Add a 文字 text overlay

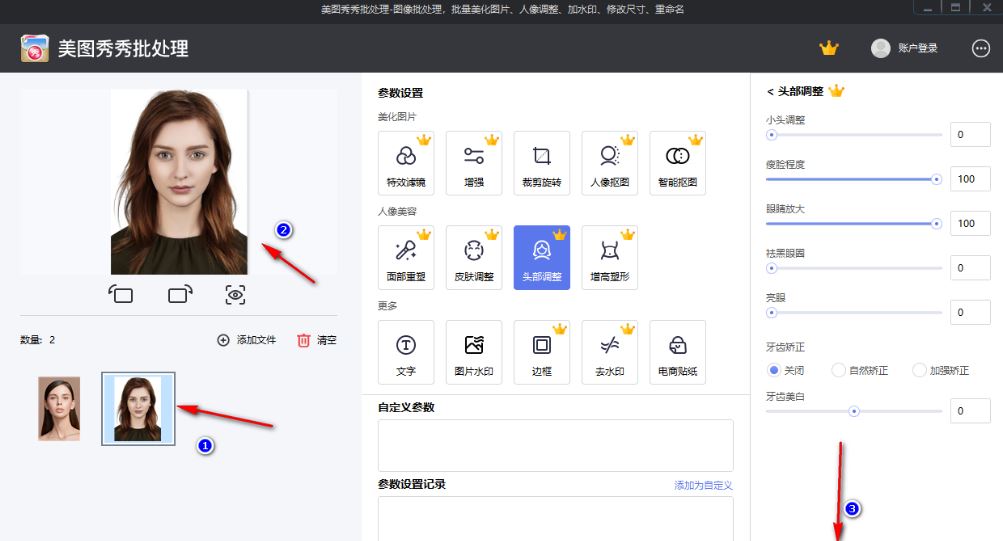click(406, 352)
